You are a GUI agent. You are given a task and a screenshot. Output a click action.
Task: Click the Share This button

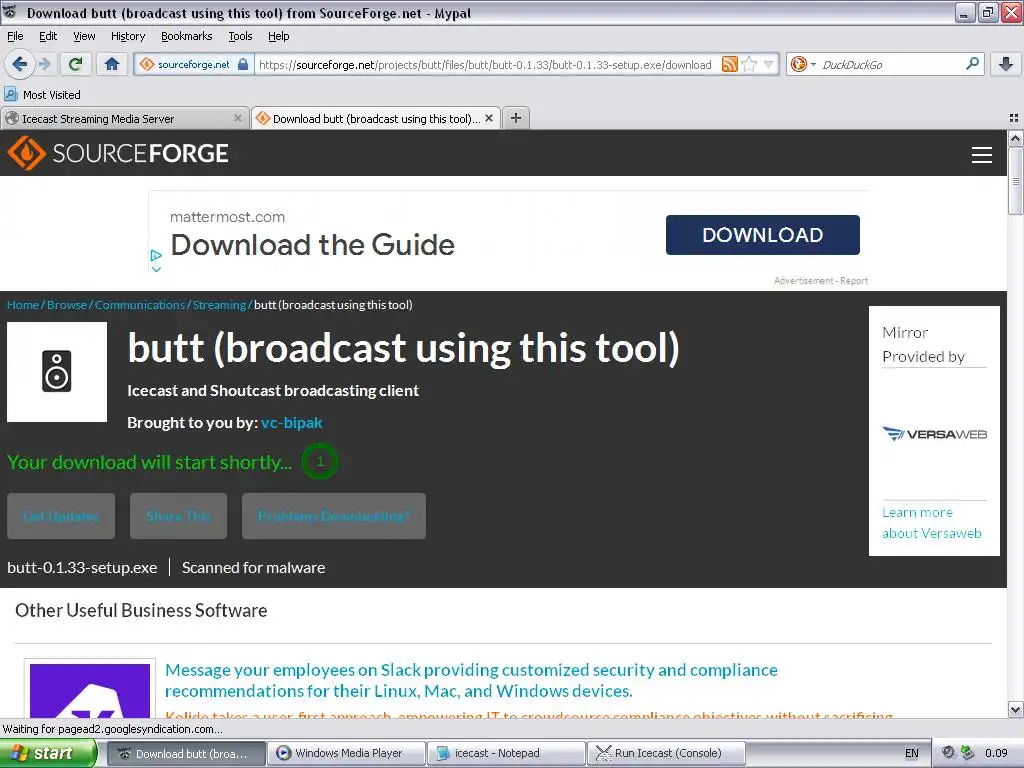point(178,516)
